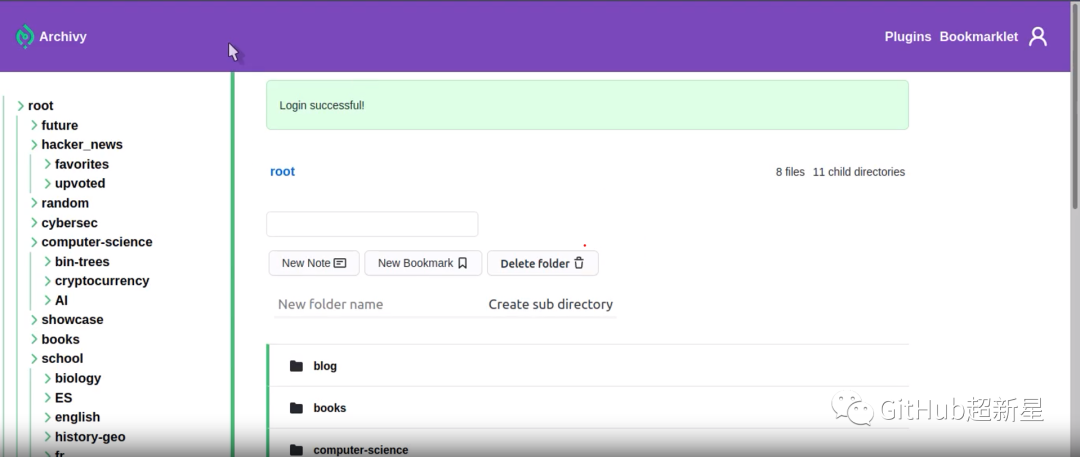Open the user profile icon

(x=1038, y=37)
